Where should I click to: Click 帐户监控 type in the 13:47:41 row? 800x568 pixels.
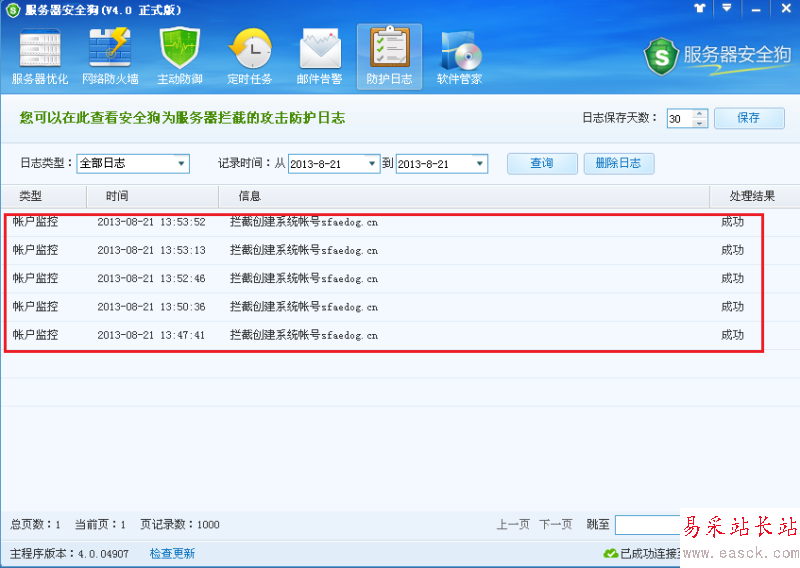(35, 335)
